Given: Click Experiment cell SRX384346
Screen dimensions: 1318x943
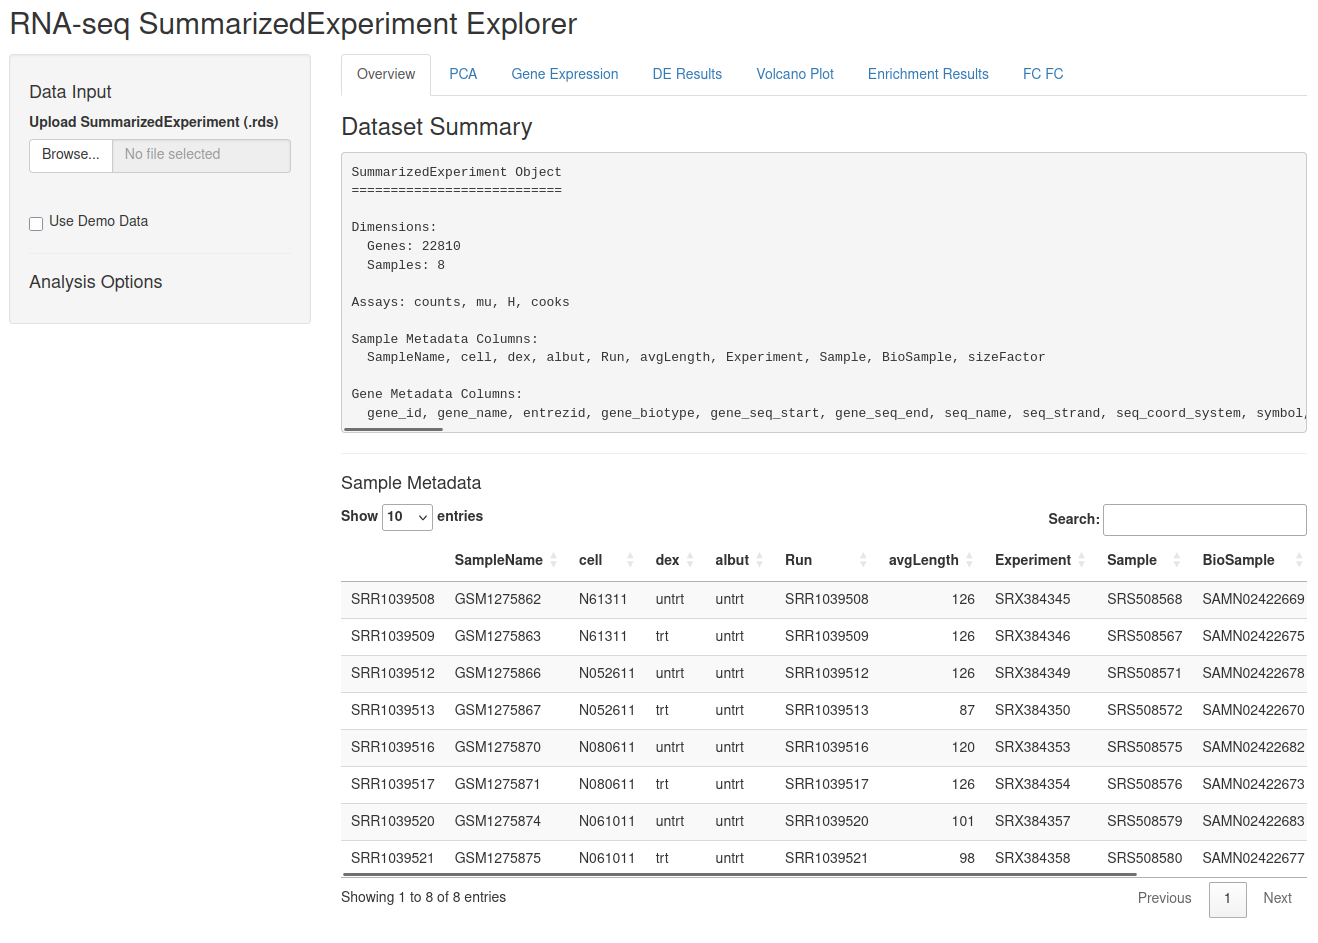Looking at the screenshot, I should [1032, 636].
